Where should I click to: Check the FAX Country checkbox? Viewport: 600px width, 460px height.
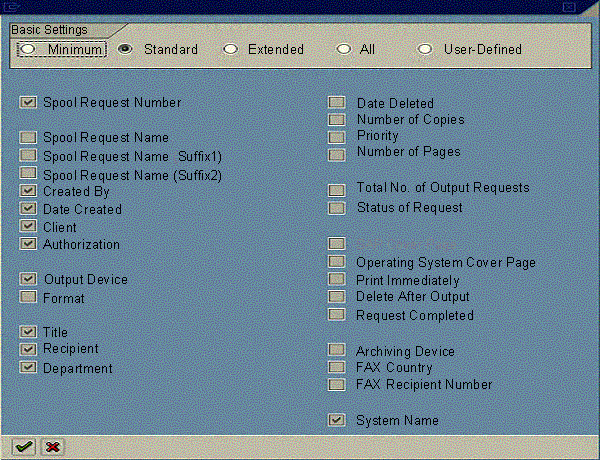coord(337,368)
